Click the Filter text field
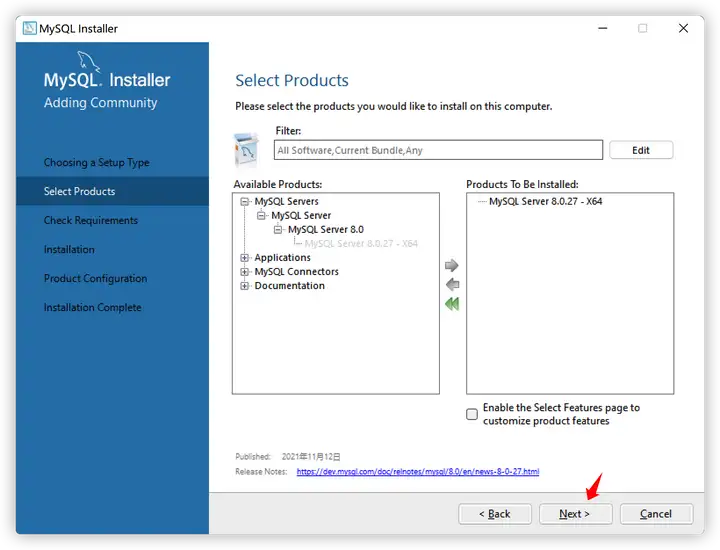Viewport: 720px width, 550px height. pyautogui.click(x=438, y=150)
